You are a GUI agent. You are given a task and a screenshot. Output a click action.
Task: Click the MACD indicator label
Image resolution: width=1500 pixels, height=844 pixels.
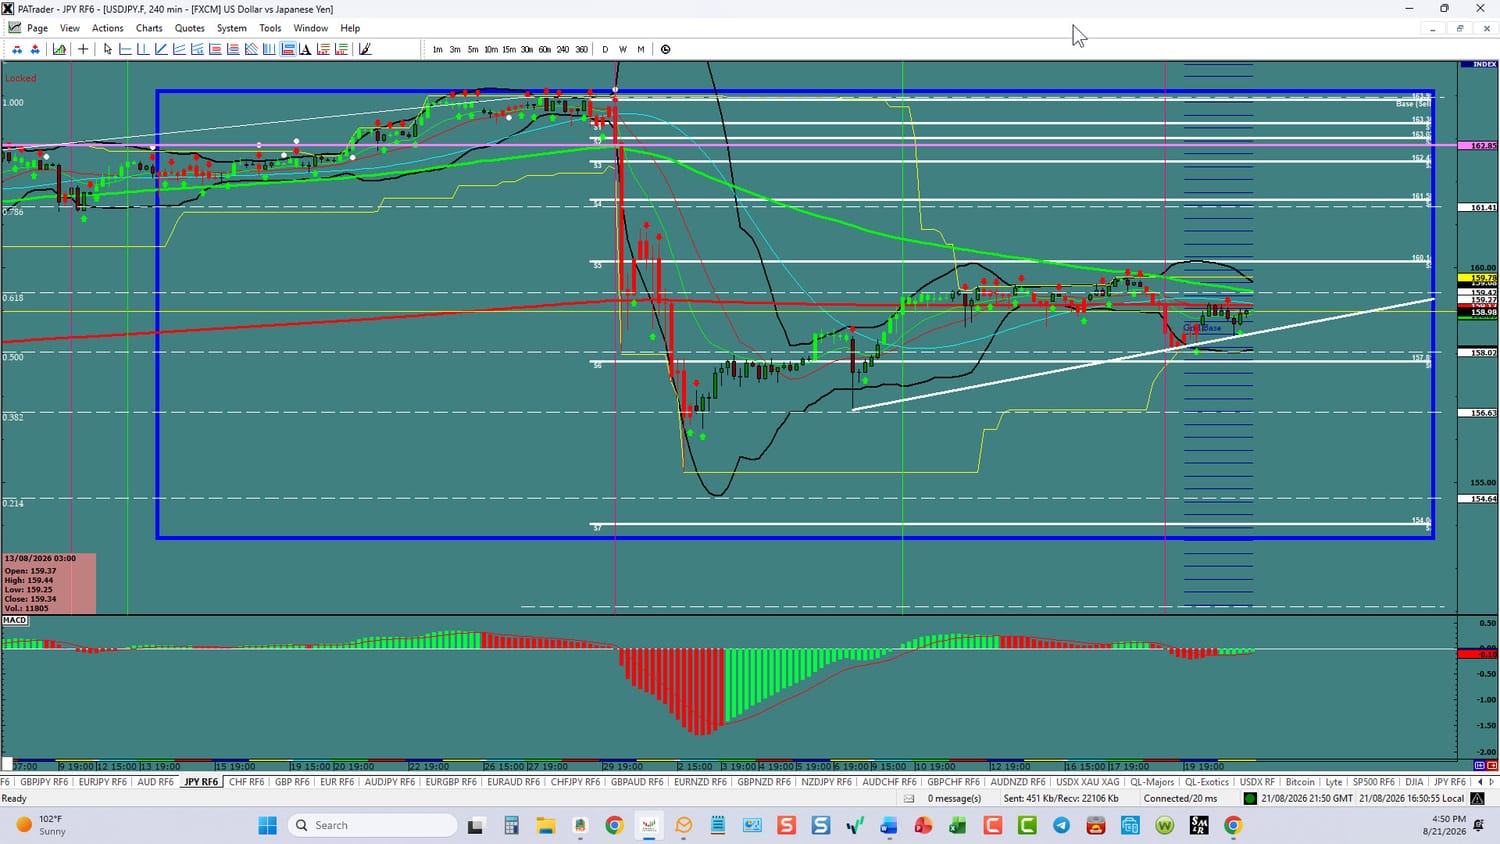pyautogui.click(x=15, y=620)
